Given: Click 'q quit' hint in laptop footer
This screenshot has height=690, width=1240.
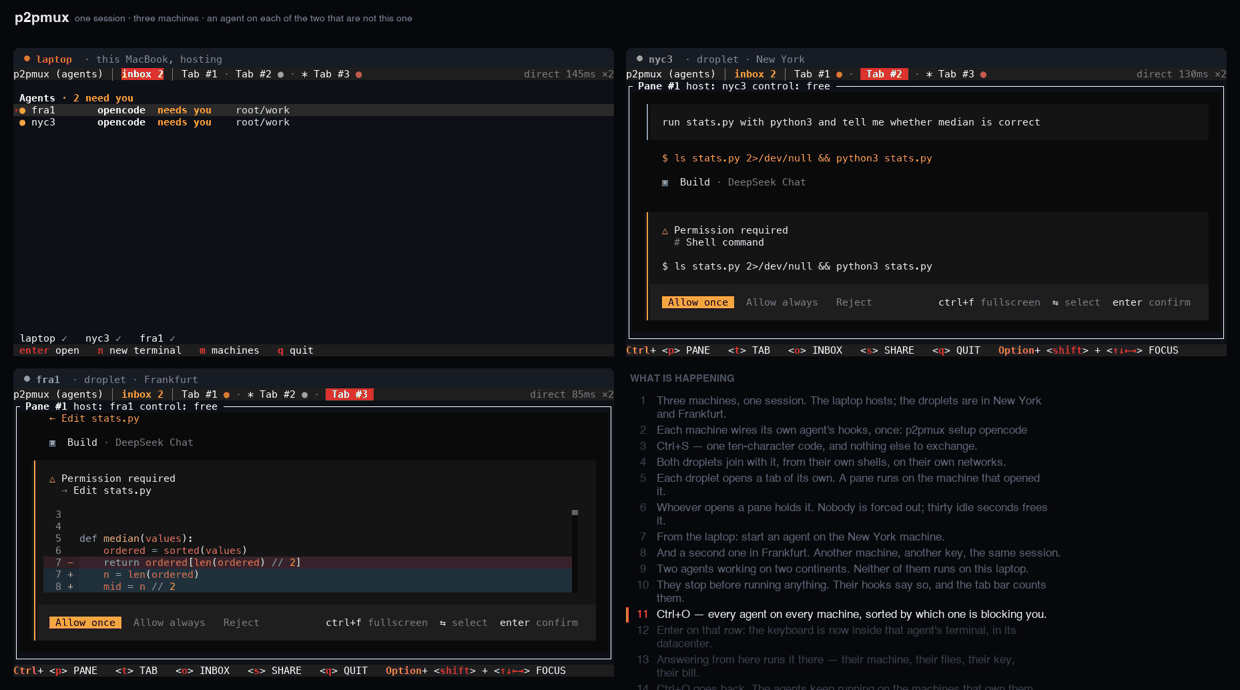Looking at the screenshot, I should point(295,350).
